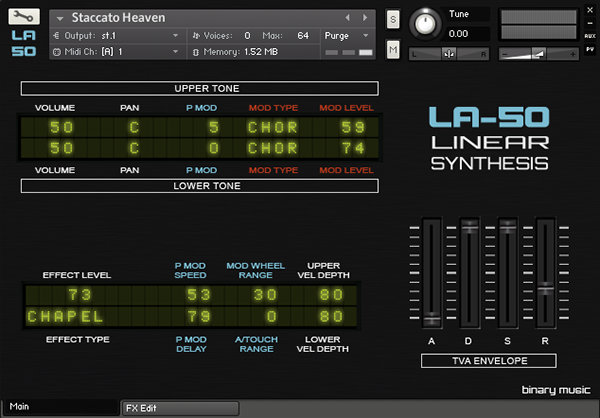Image resolution: width=600 pixels, height=418 pixels.
Task: Click the lower tone volume value 50
Action: click(x=61, y=148)
